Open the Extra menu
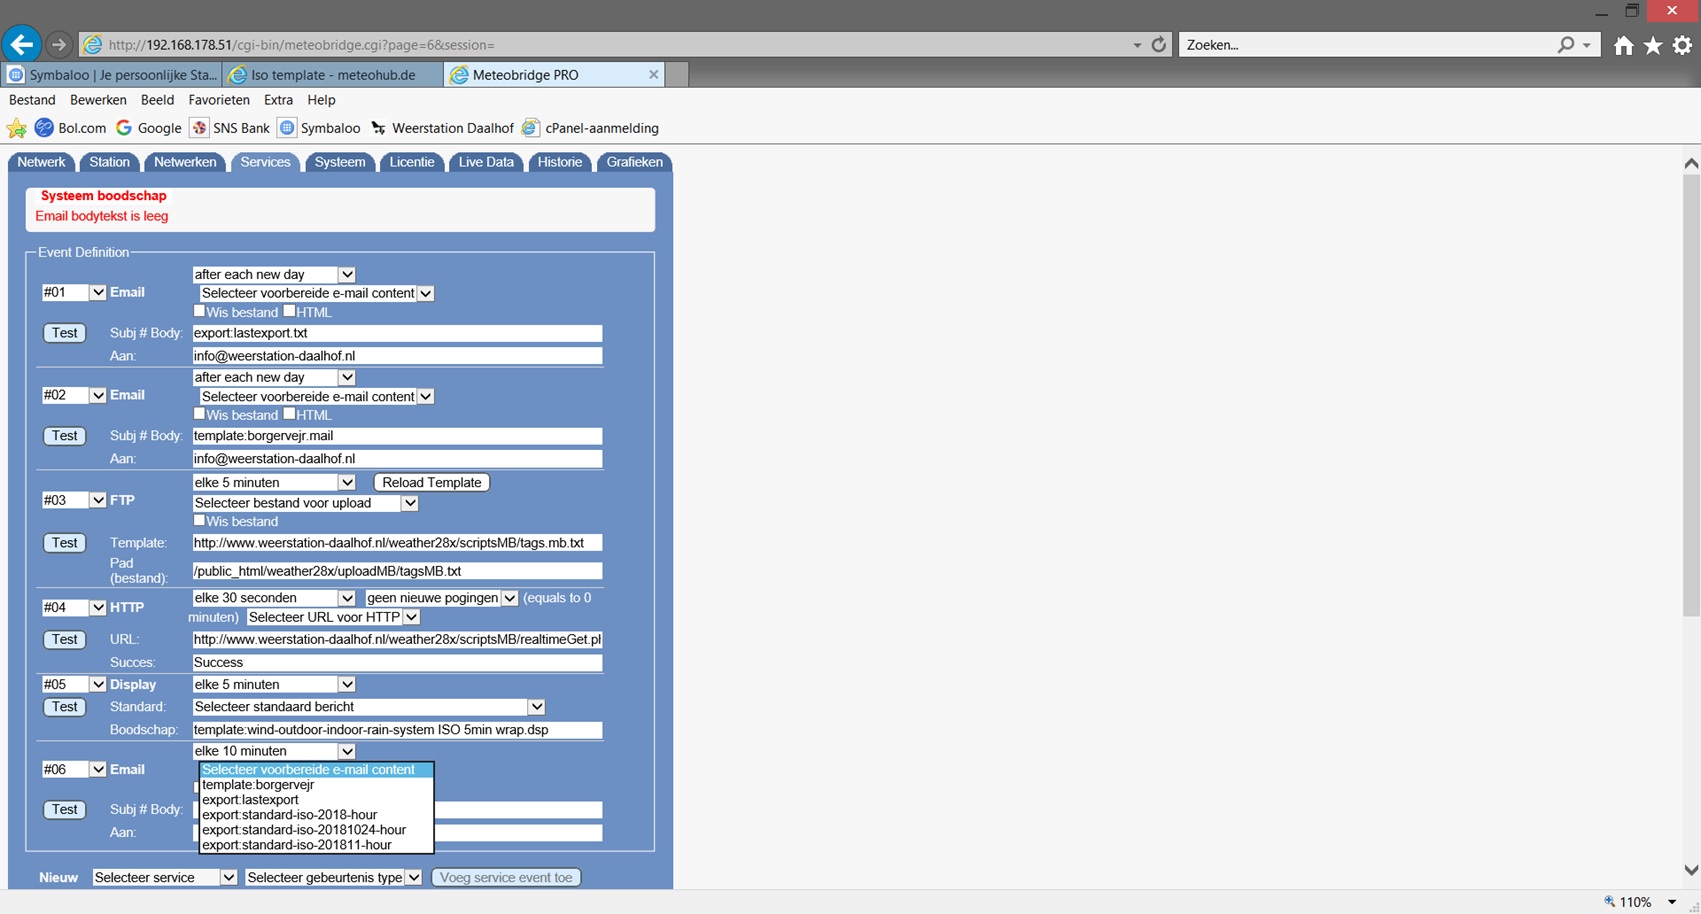This screenshot has width=1701, height=914. pyautogui.click(x=278, y=100)
